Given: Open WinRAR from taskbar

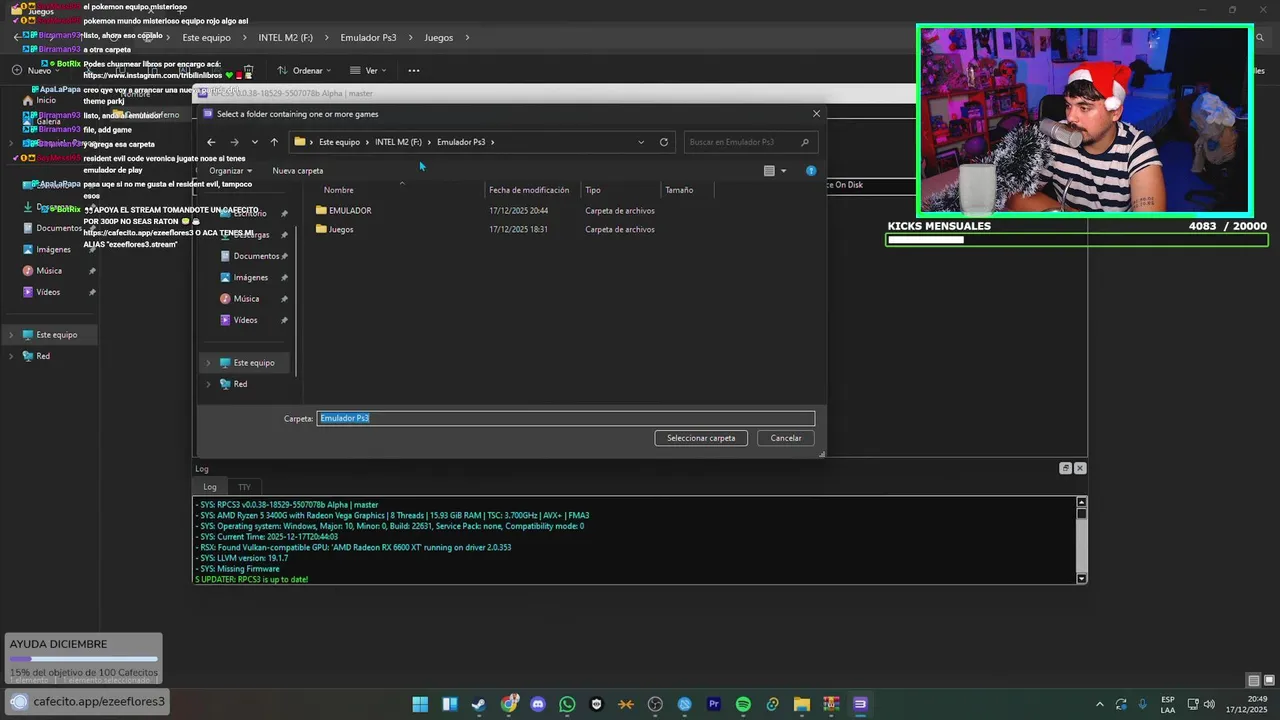Looking at the screenshot, I should (831, 704).
